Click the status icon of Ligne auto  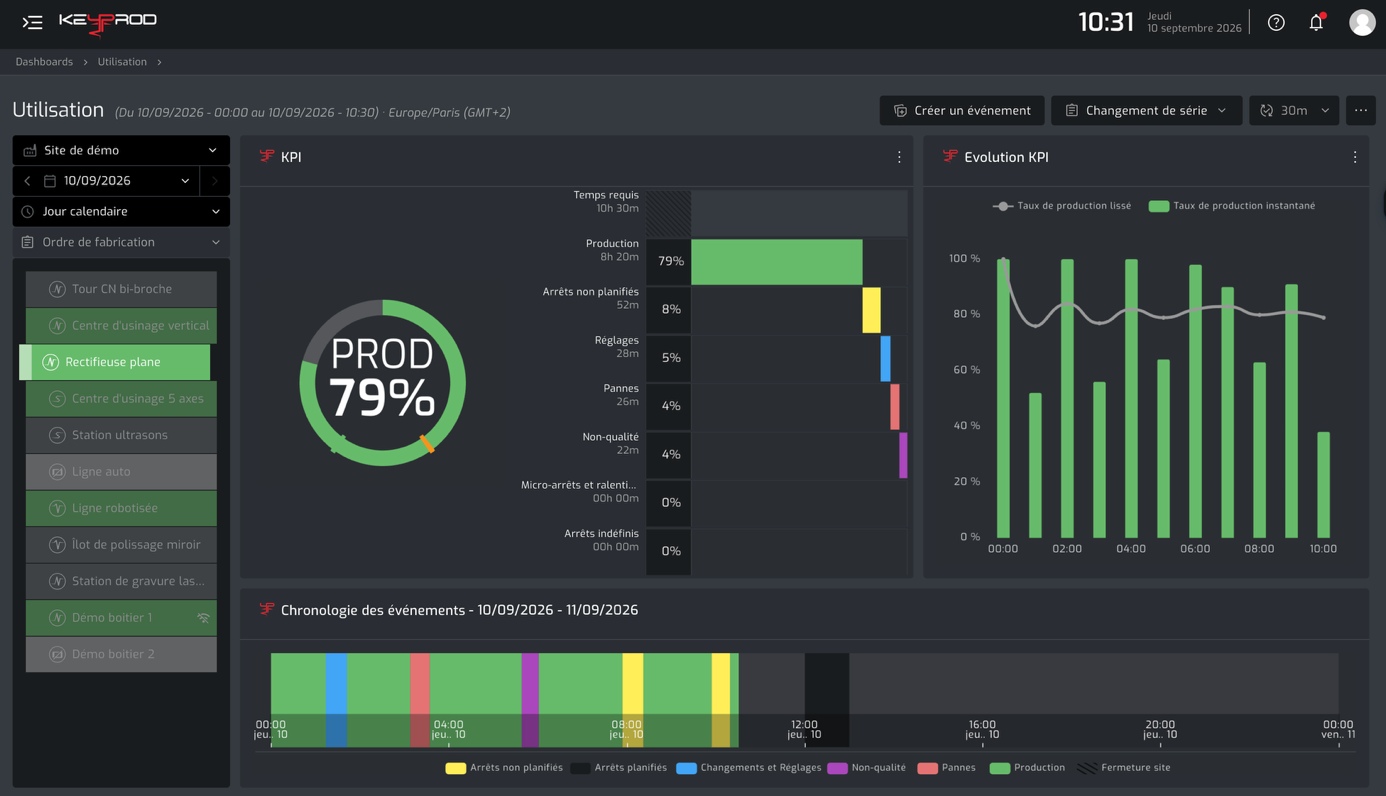(x=57, y=472)
